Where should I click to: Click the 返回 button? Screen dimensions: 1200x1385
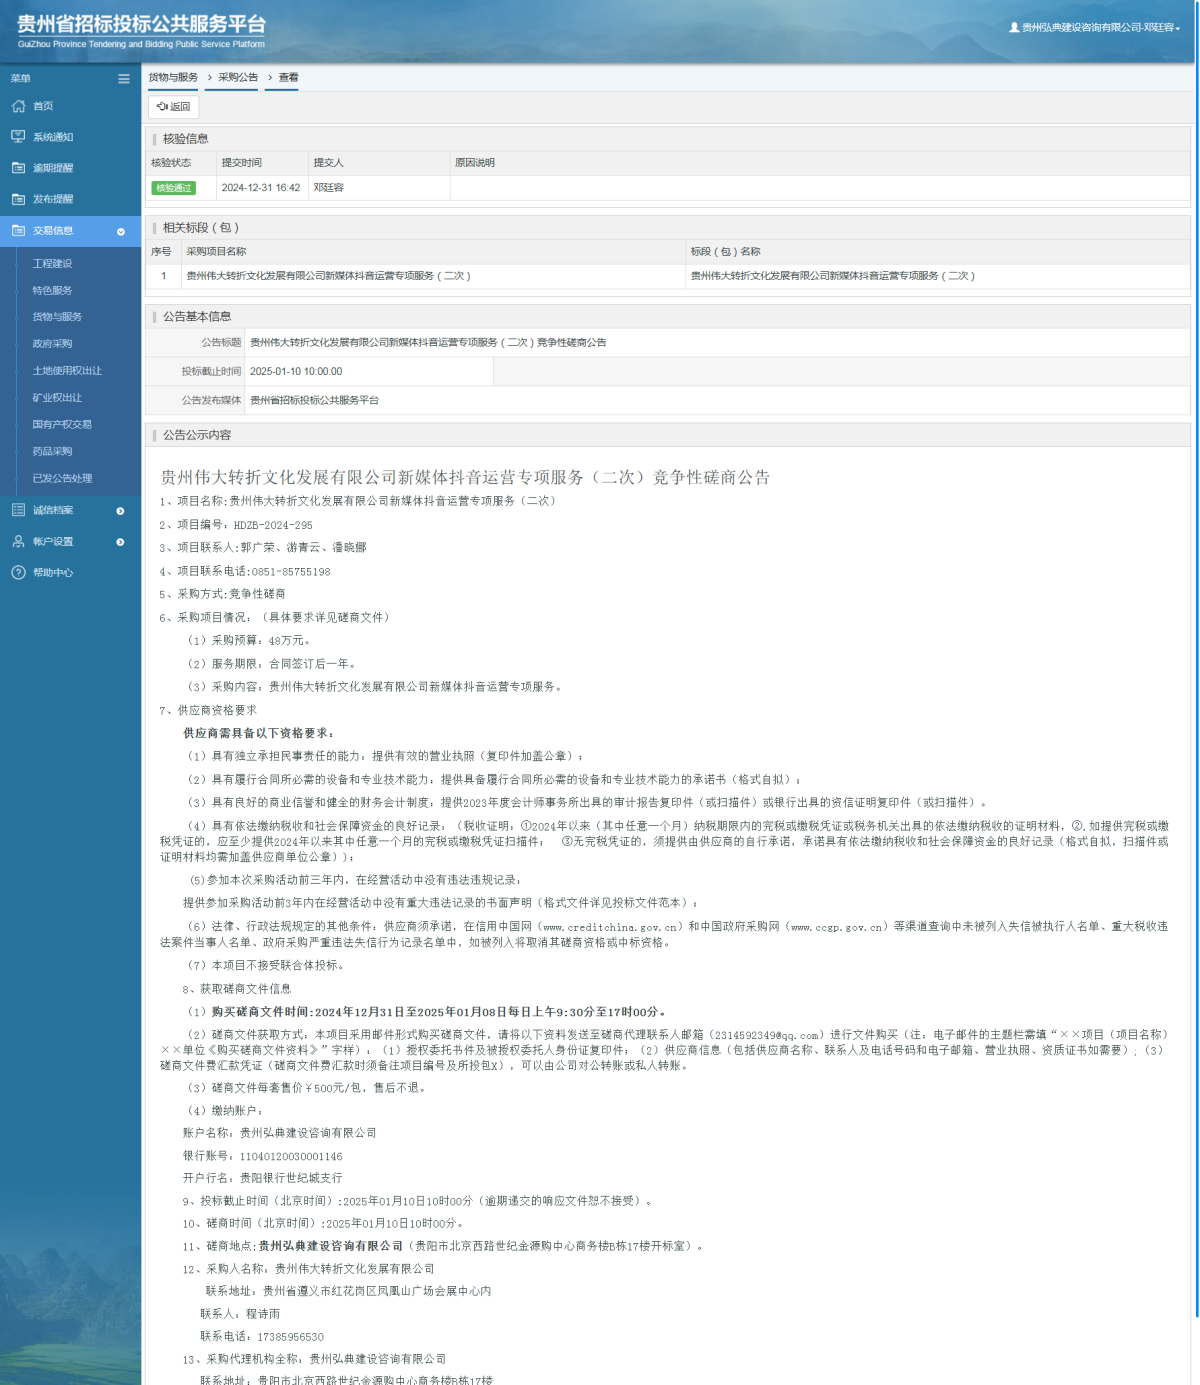[172, 107]
